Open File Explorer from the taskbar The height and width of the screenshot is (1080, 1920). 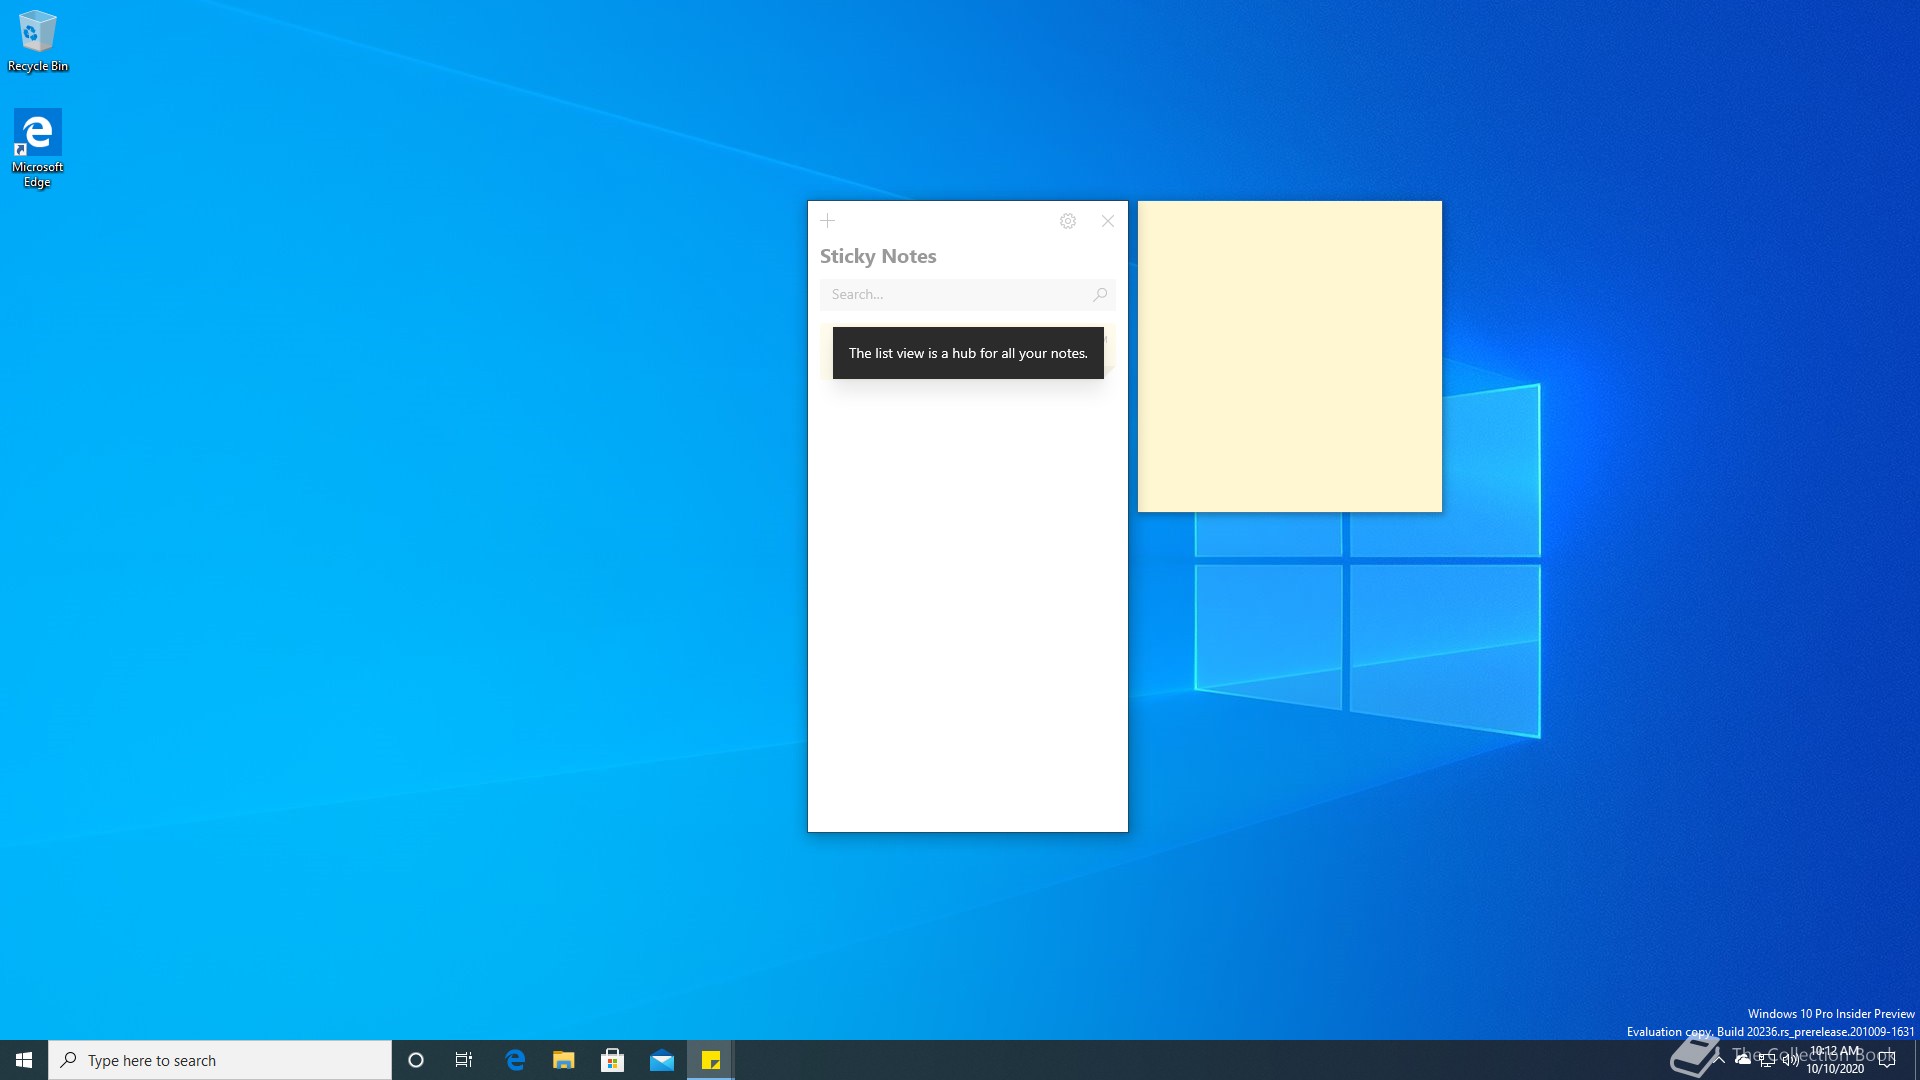564,1060
